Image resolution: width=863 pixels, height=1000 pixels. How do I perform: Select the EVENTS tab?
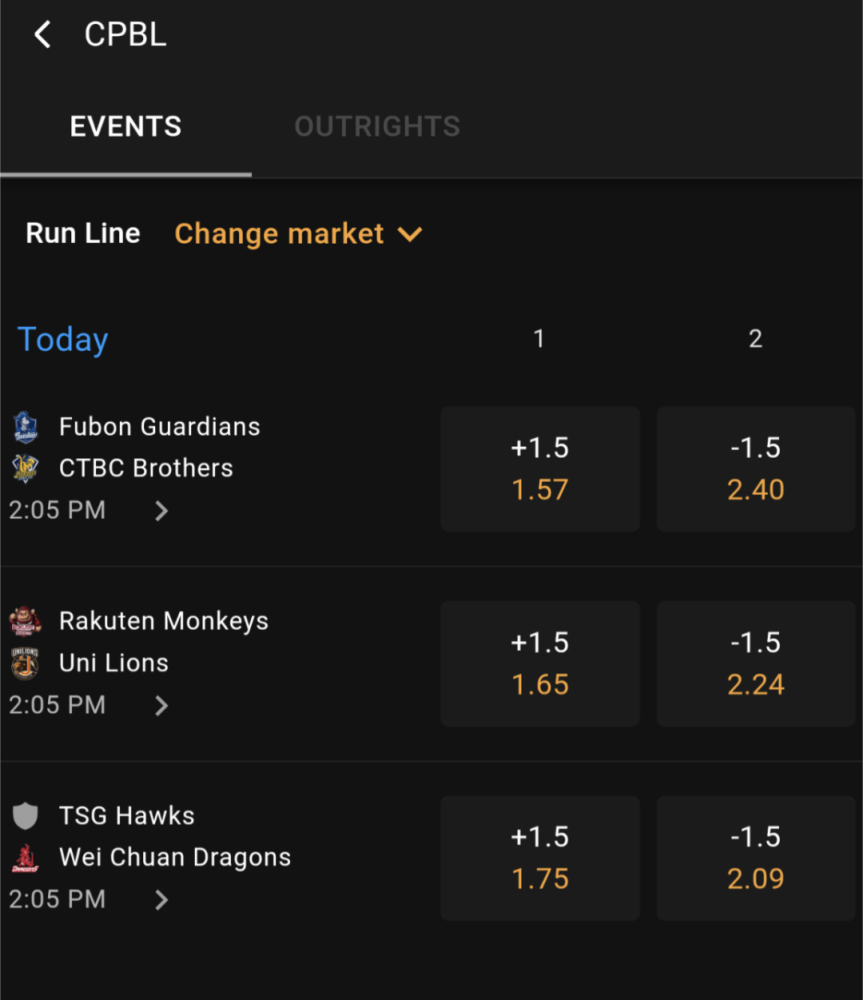tap(126, 126)
